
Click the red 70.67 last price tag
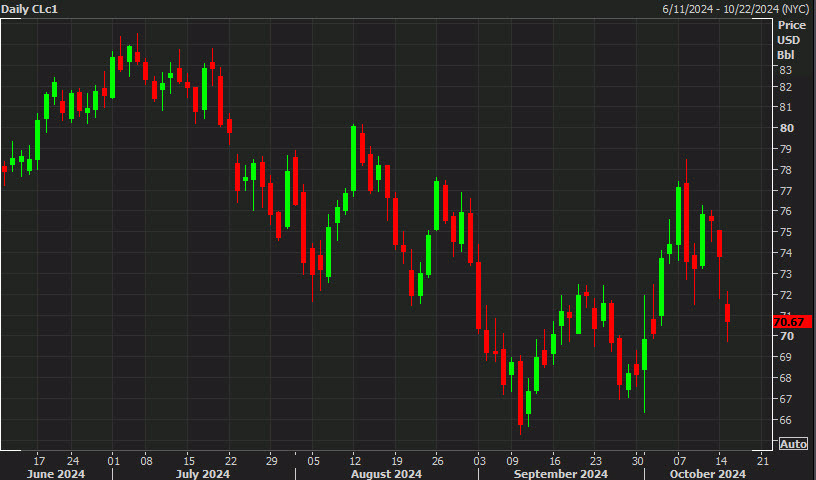(792, 322)
